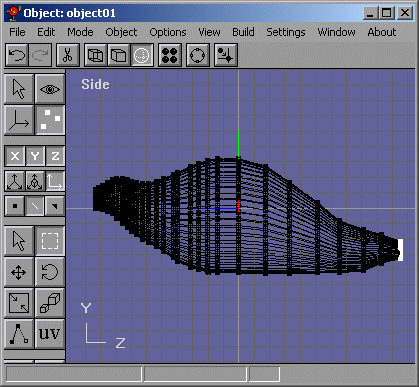
Task: Open the Window menu
Action: coord(336,32)
